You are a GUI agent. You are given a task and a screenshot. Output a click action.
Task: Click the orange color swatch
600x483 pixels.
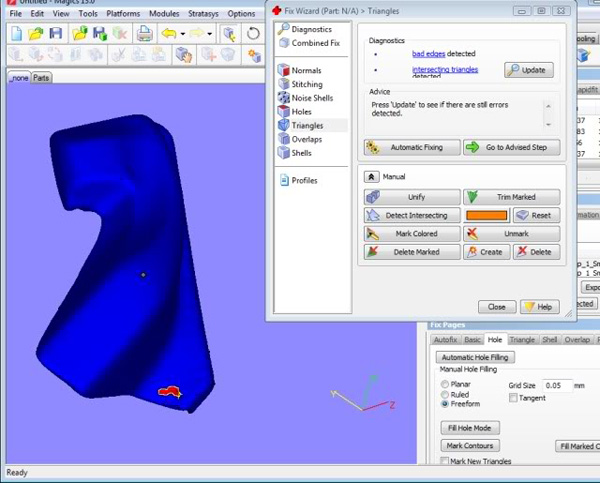(487, 215)
